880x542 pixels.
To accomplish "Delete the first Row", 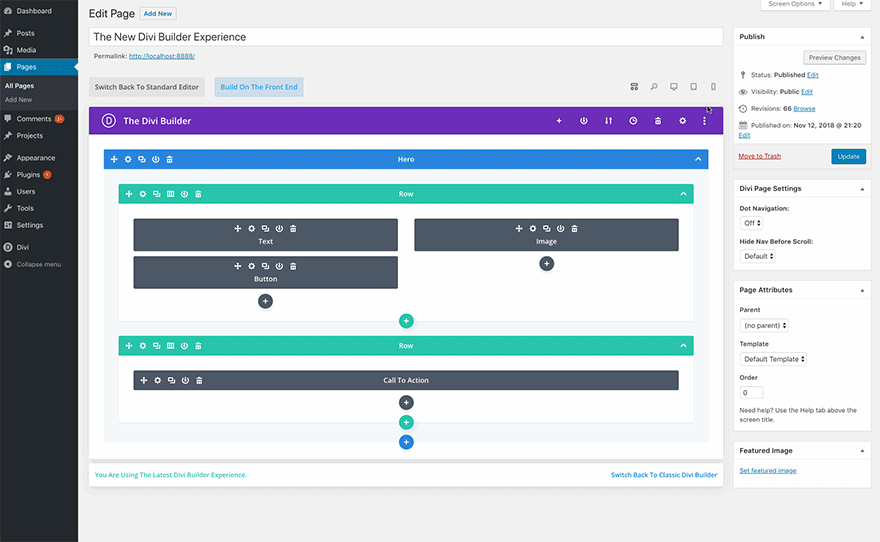I will [x=198, y=194].
